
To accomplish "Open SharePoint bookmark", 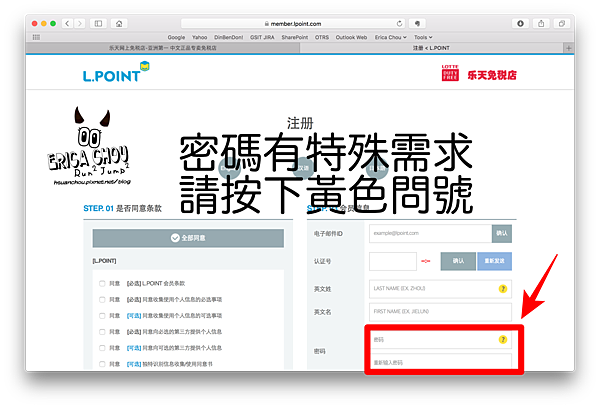I will pyautogui.click(x=295, y=37).
